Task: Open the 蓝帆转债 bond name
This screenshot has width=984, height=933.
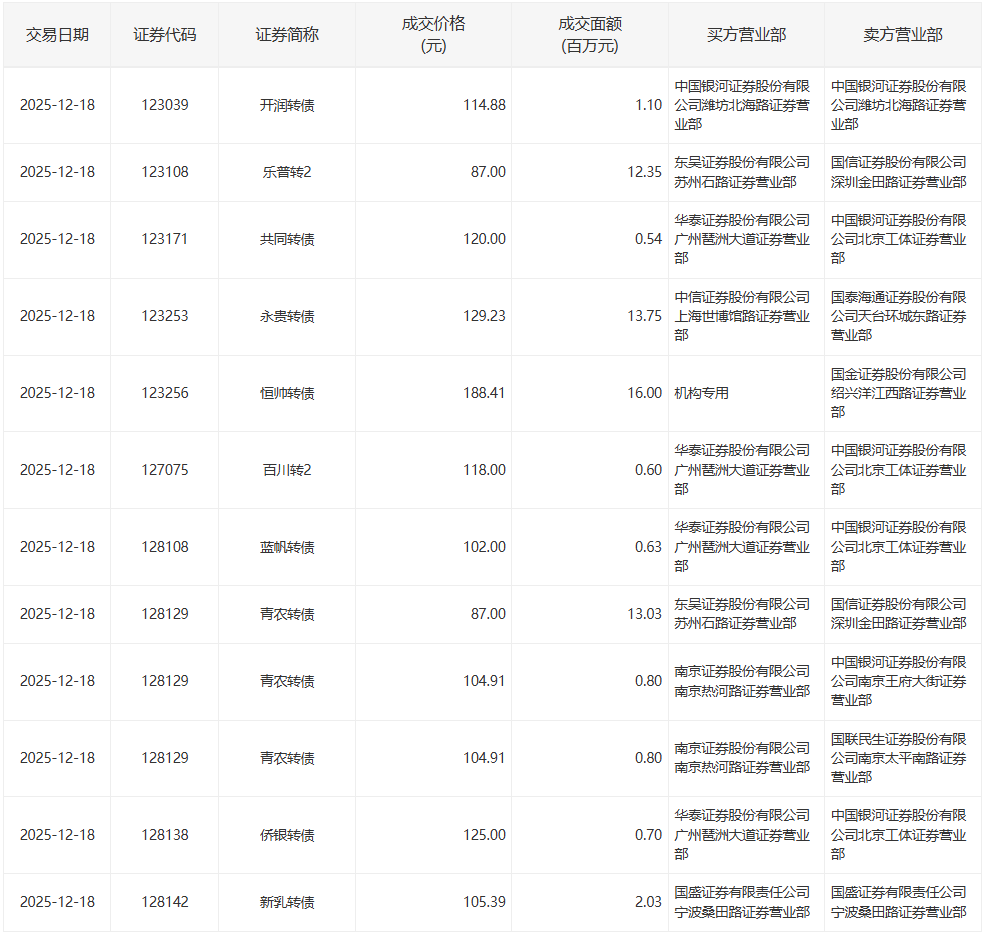Action: coord(287,547)
